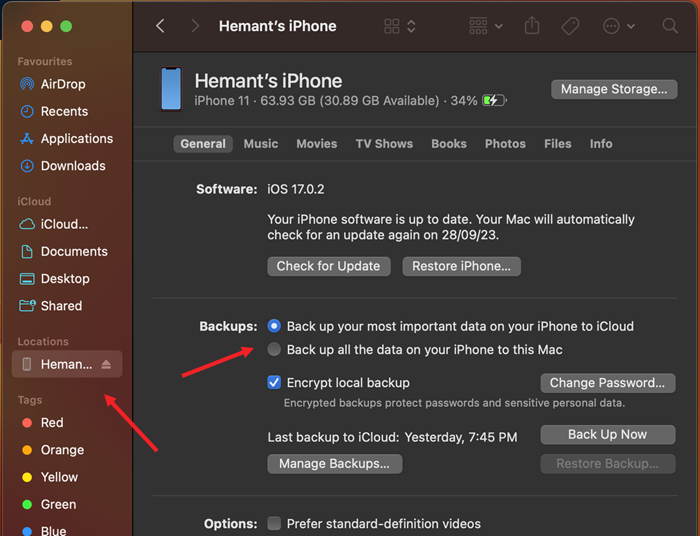Click Change Password button

point(608,383)
